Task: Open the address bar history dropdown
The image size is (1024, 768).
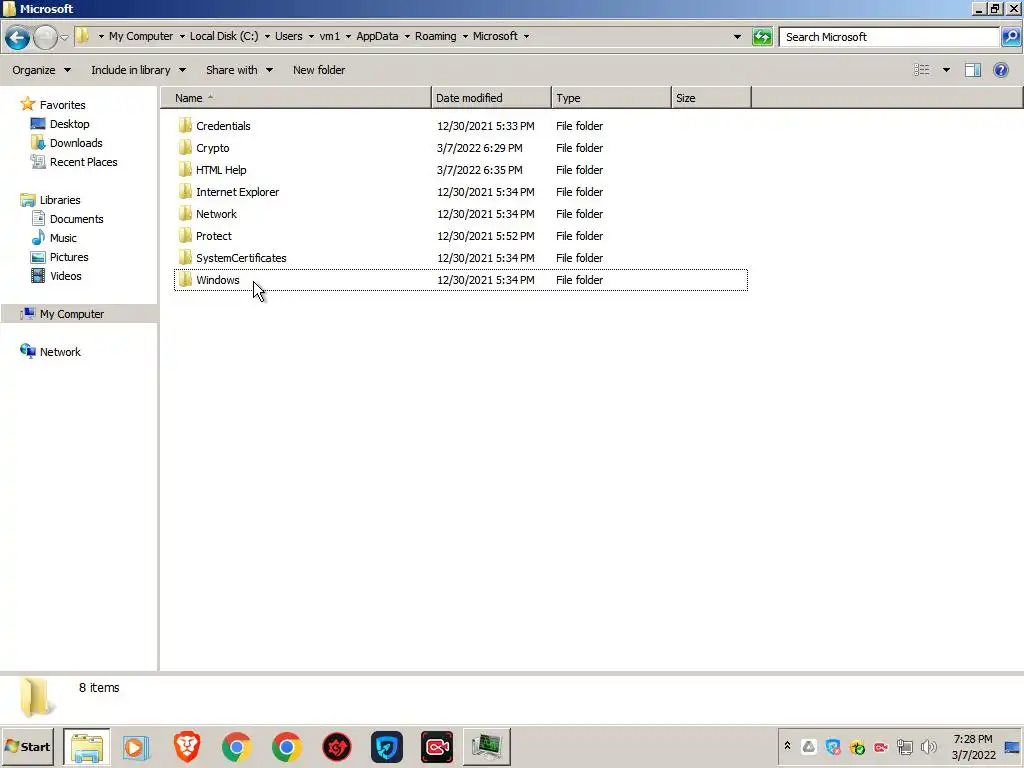Action: (737, 37)
